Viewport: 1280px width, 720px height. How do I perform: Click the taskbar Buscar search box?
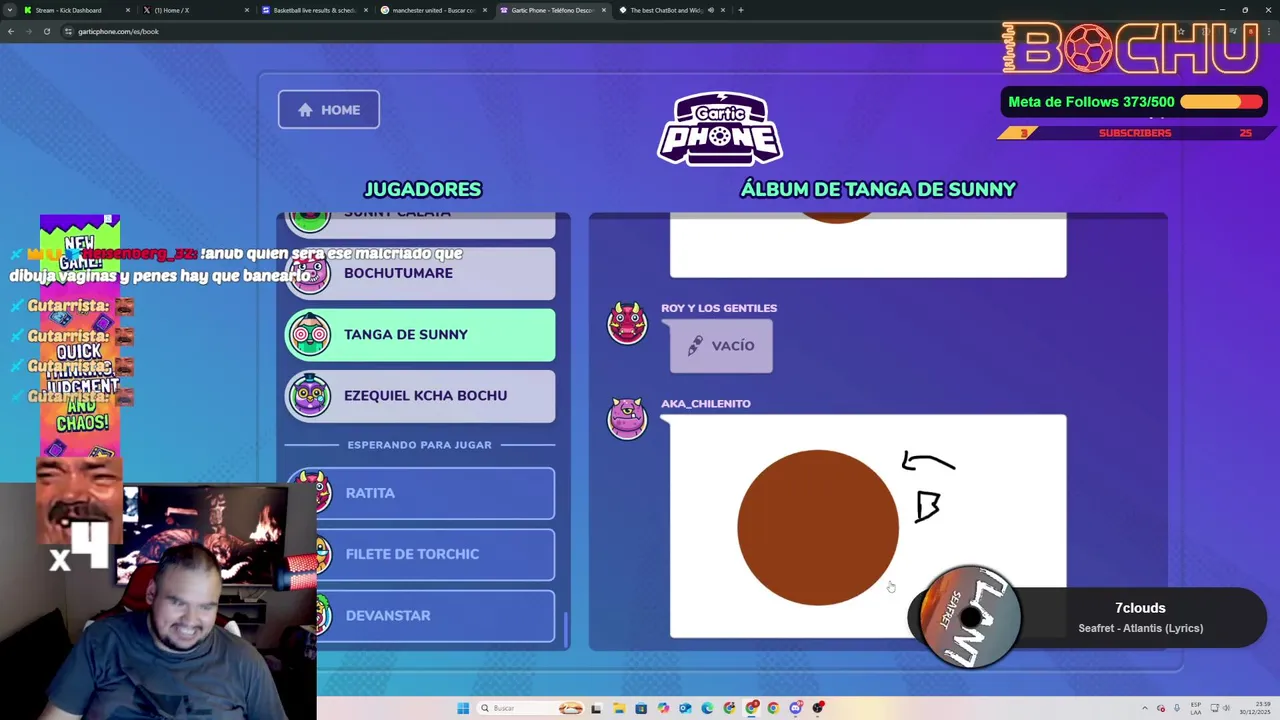point(530,708)
